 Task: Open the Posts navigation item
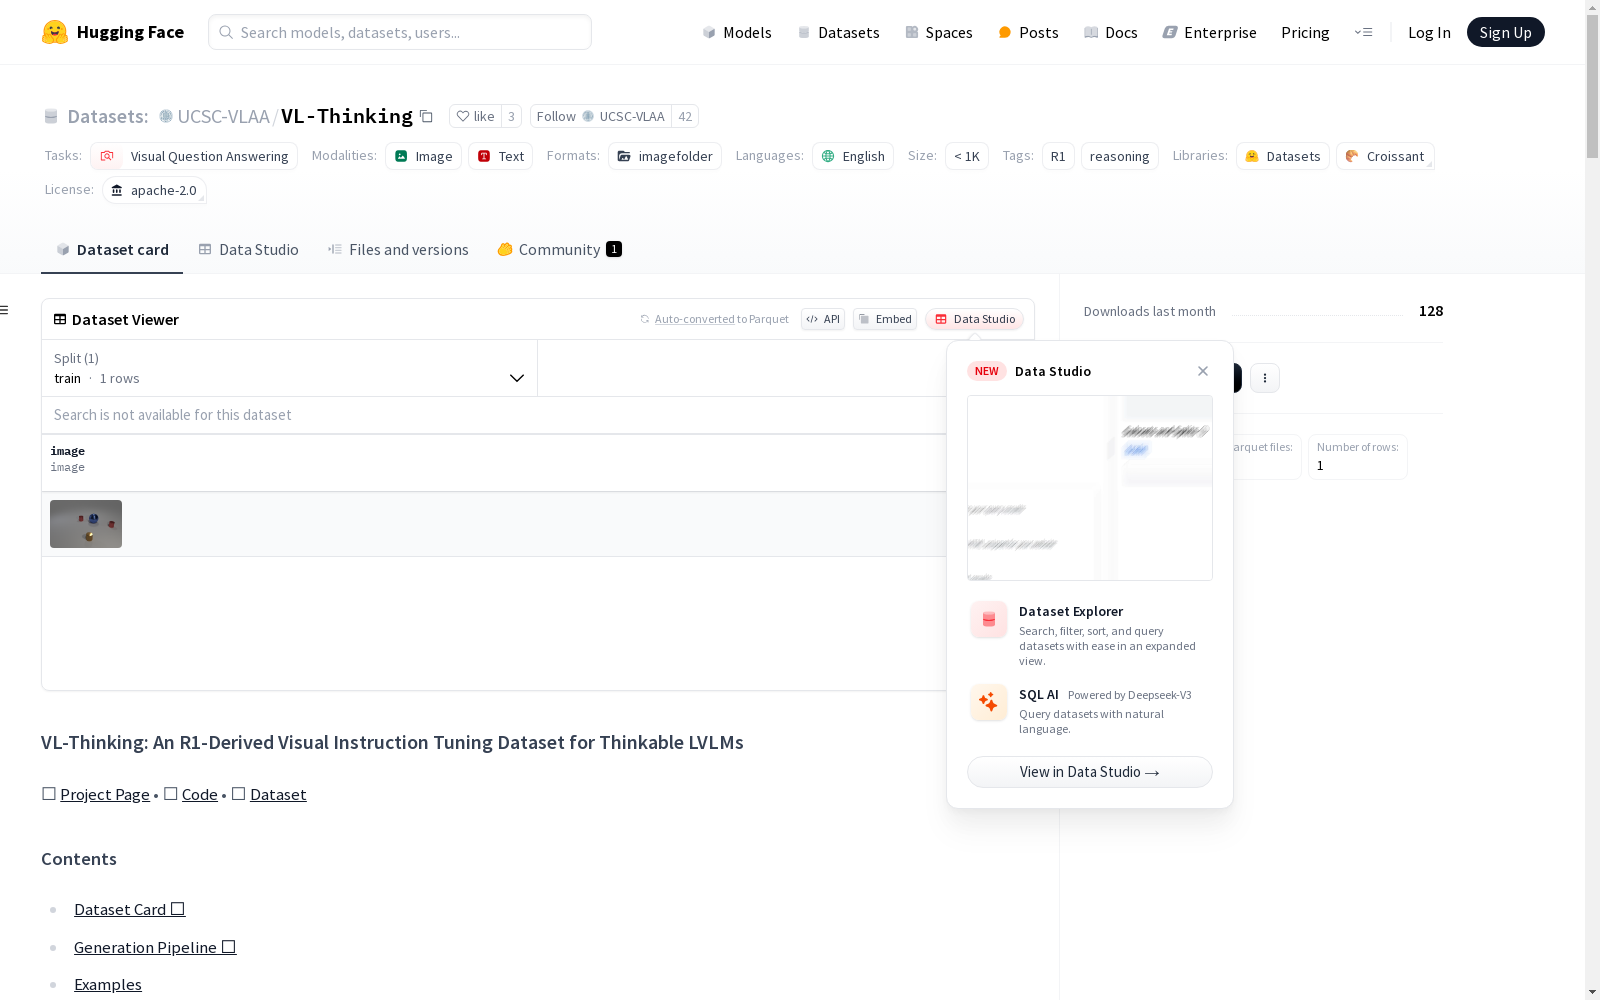pyautogui.click(x=1028, y=32)
